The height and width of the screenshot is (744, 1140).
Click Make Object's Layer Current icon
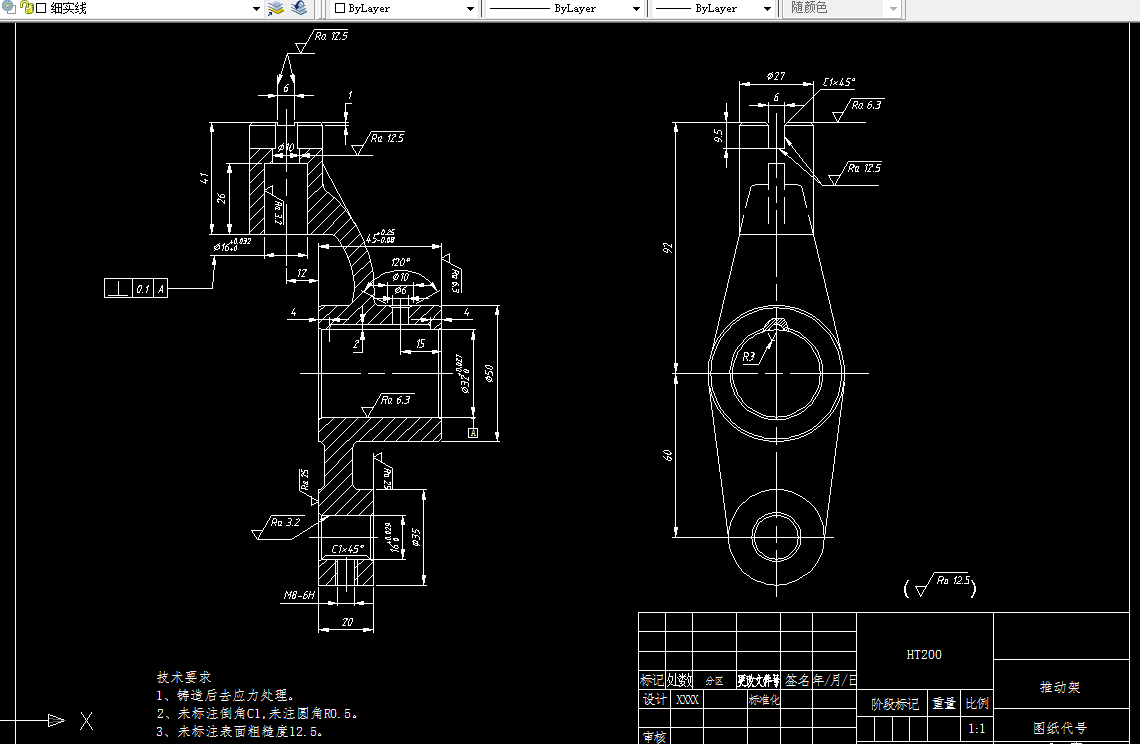pyautogui.click(x=276, y=8)
